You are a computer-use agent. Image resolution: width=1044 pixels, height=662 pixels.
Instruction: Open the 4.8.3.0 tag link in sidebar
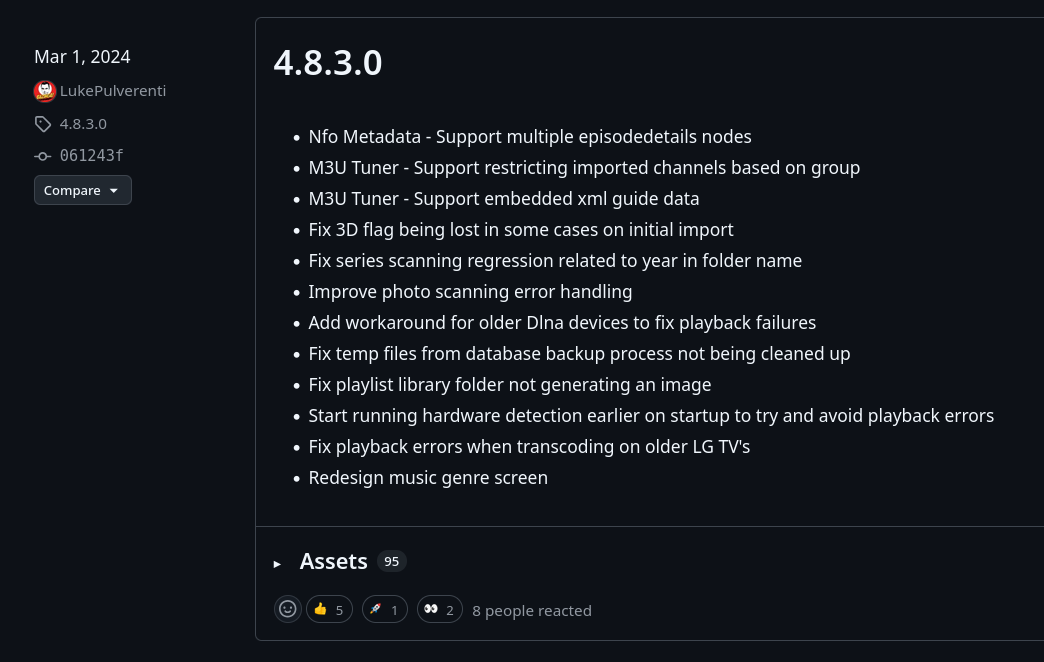[83, 124]
